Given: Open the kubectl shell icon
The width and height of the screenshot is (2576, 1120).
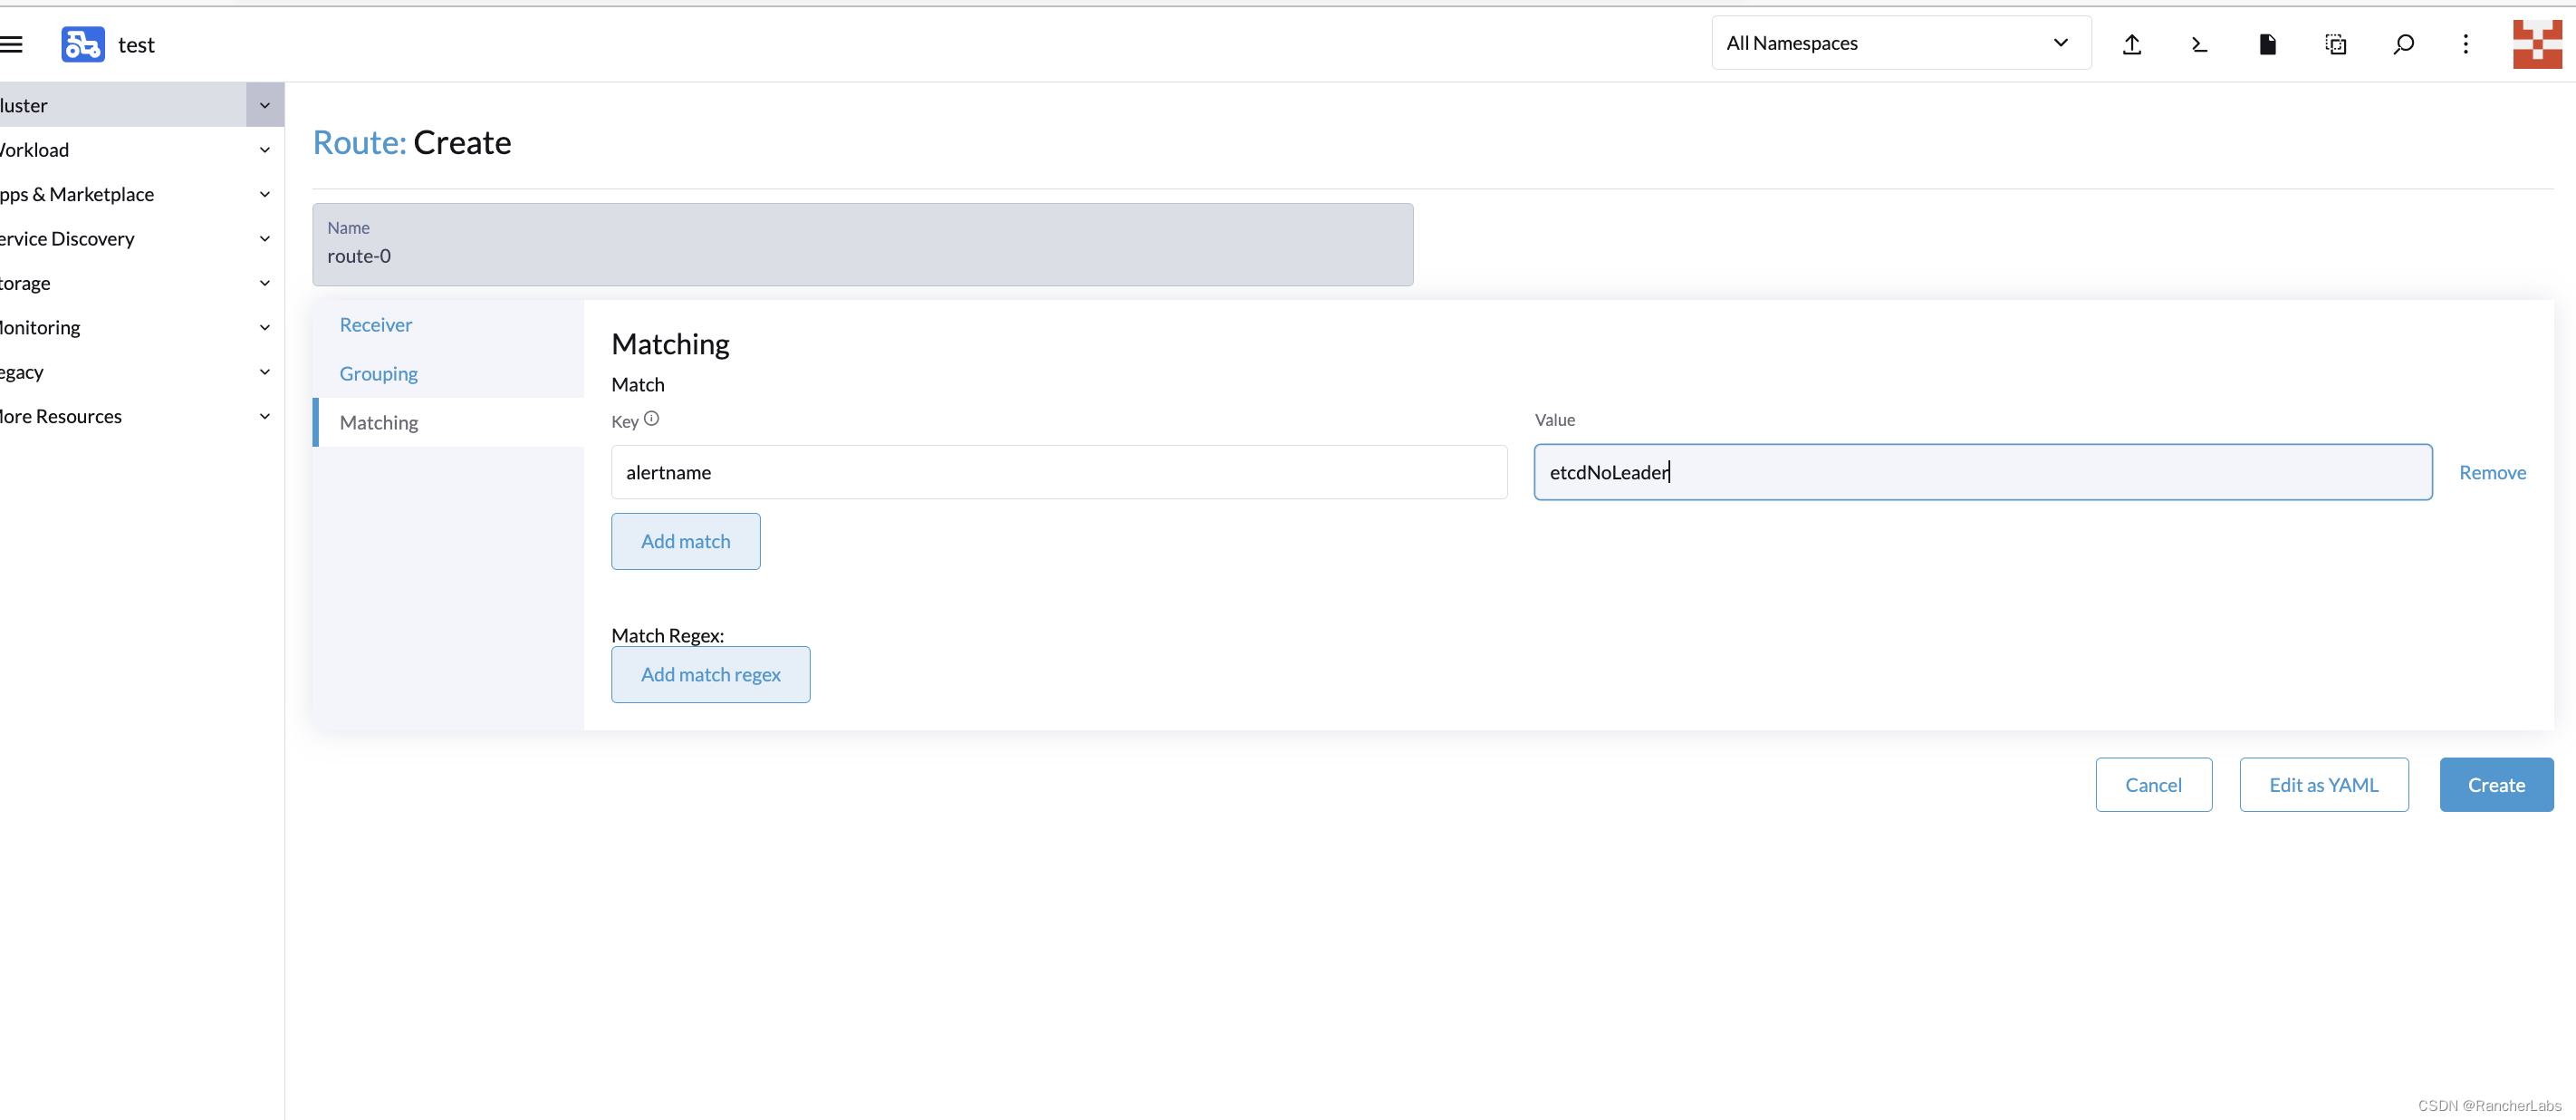Looking at the screenshot, I should pos(2199,44).
